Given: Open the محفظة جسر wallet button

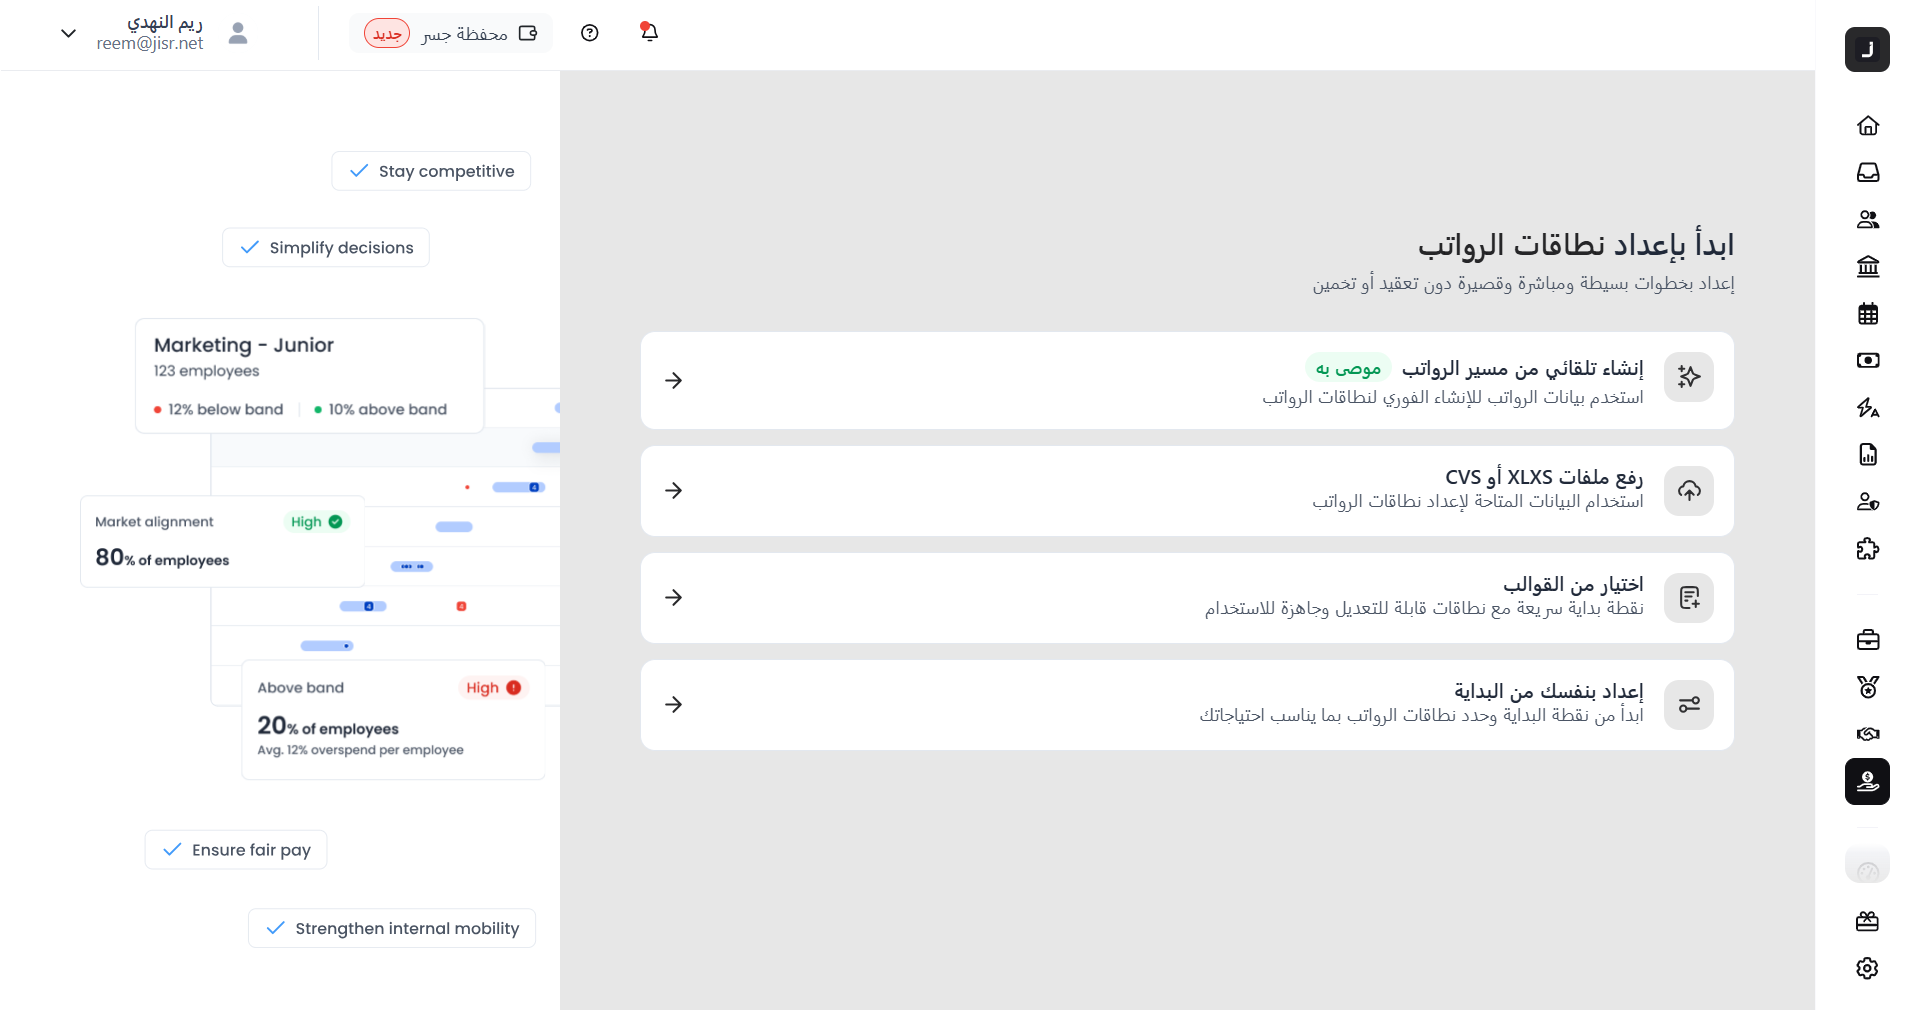Looking at the screenshot, I should pos(451,34).
